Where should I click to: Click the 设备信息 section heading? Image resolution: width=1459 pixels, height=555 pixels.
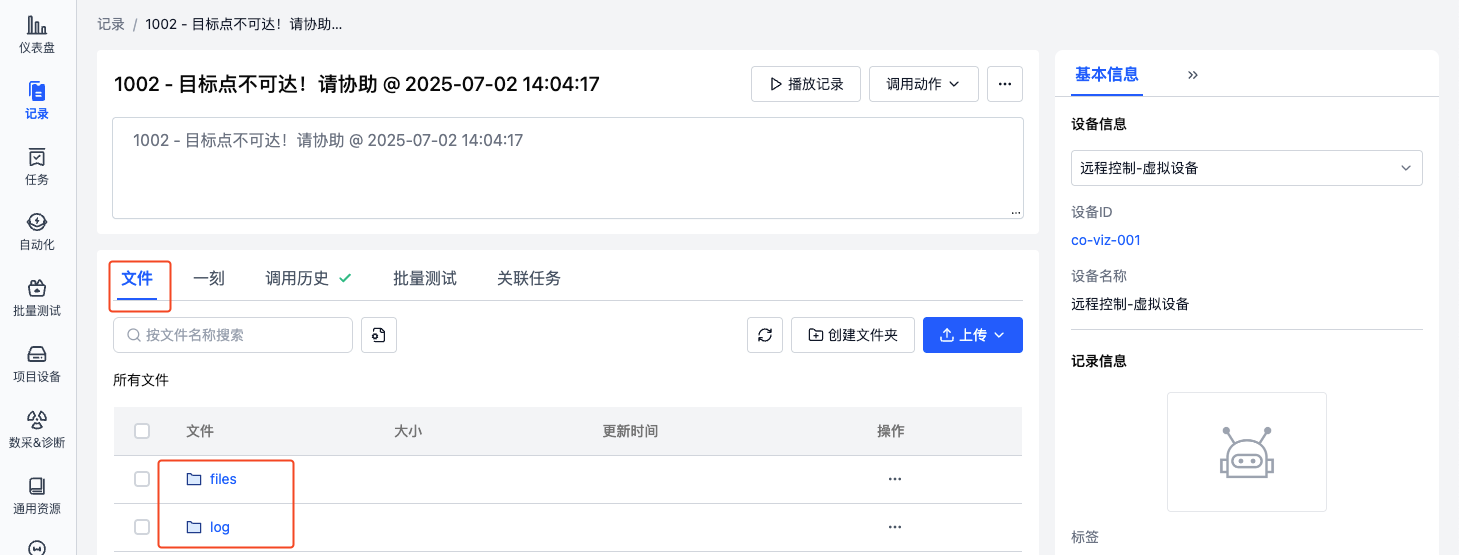coord(1099,124)
